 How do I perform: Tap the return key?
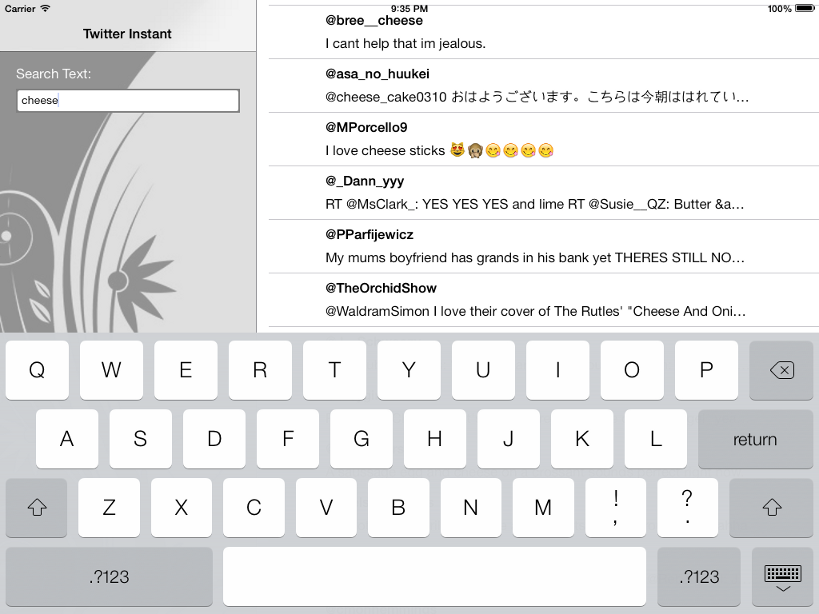tap(755, 439)
